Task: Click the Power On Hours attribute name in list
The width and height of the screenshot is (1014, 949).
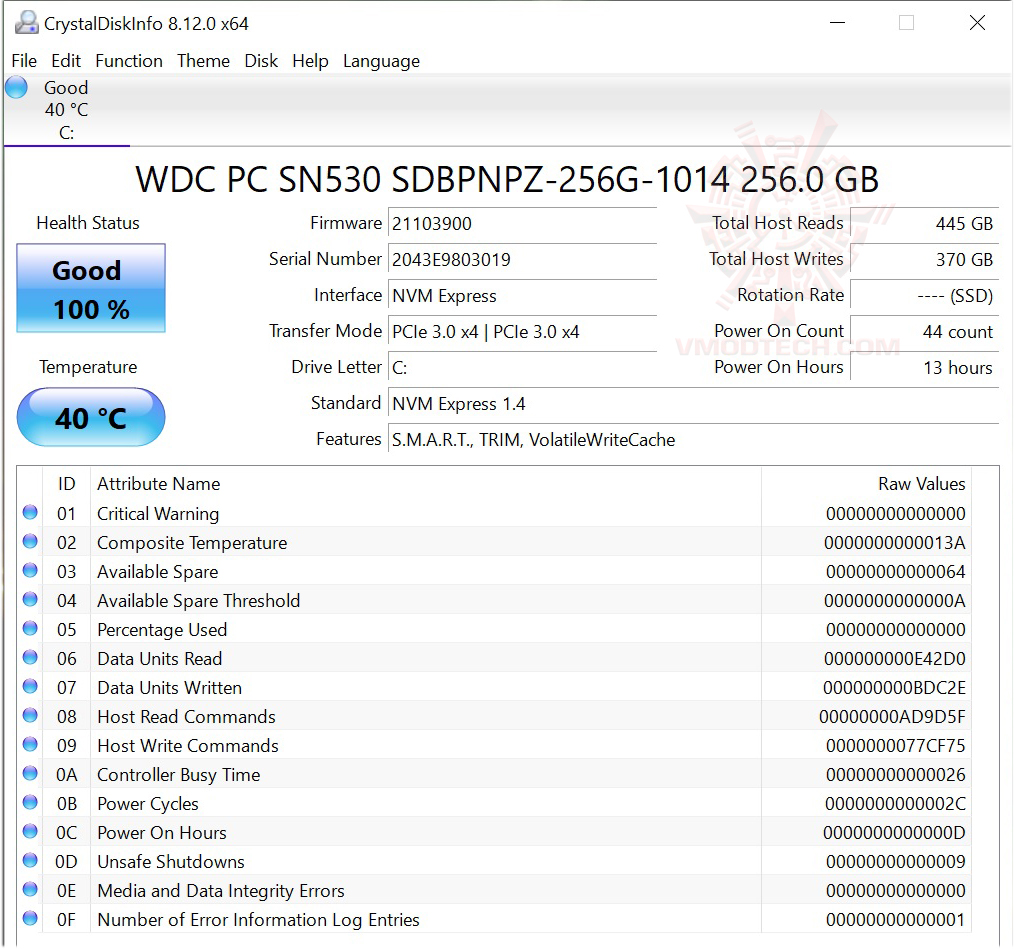Action: 162,833
